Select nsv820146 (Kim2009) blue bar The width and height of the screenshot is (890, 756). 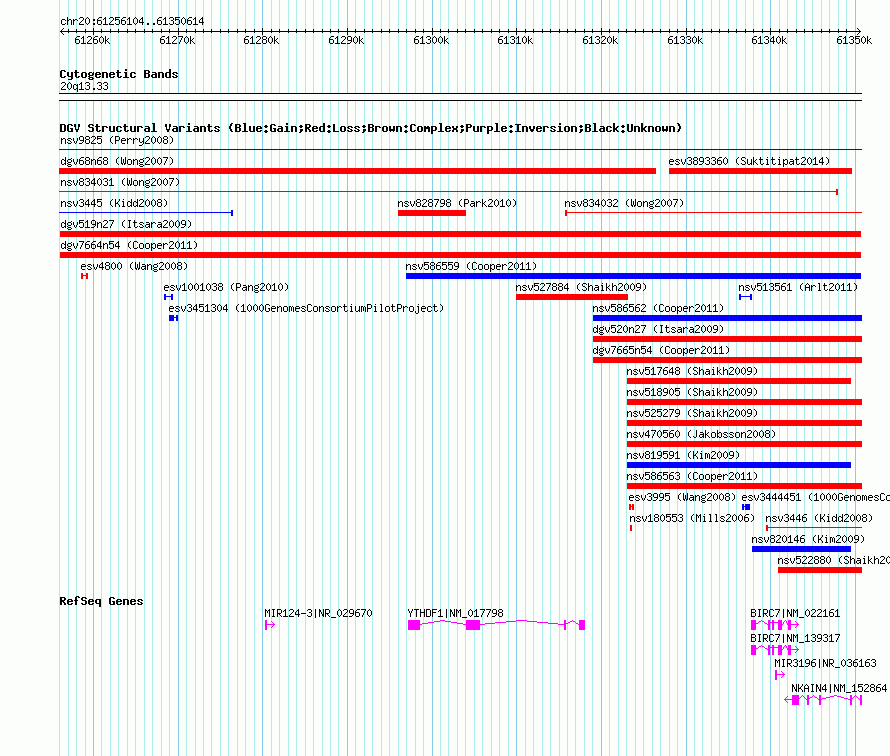pyautogui.click(x=801, y=549)
